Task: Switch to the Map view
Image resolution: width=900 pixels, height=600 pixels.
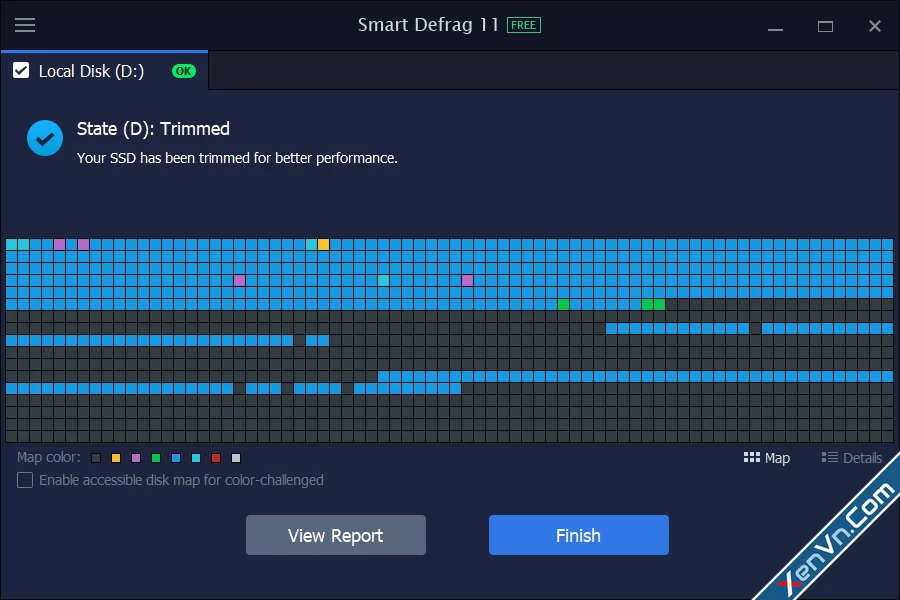Action: (767, 458)
